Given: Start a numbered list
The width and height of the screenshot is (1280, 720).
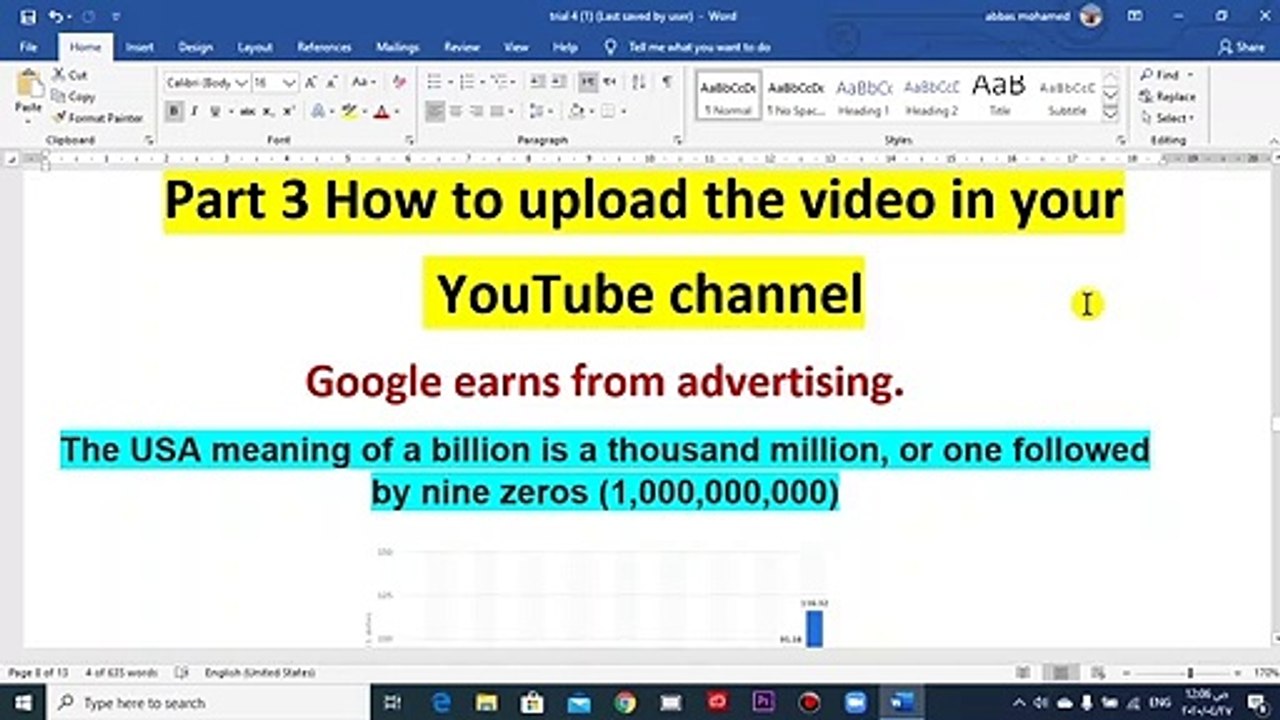Looking at the screenshot, I should point(469,82).
